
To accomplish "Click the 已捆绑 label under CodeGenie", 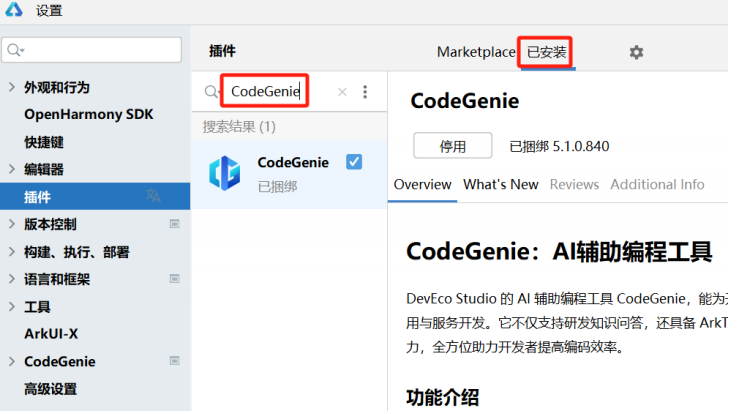I will (278, 186).
